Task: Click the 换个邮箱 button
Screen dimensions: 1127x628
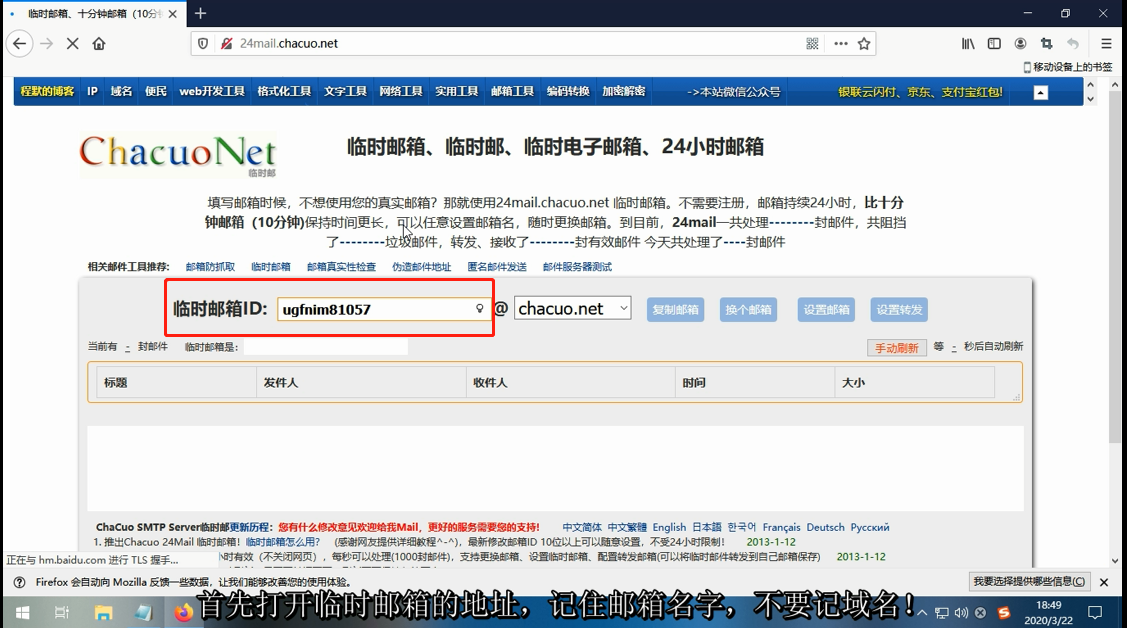Action: 748,310
